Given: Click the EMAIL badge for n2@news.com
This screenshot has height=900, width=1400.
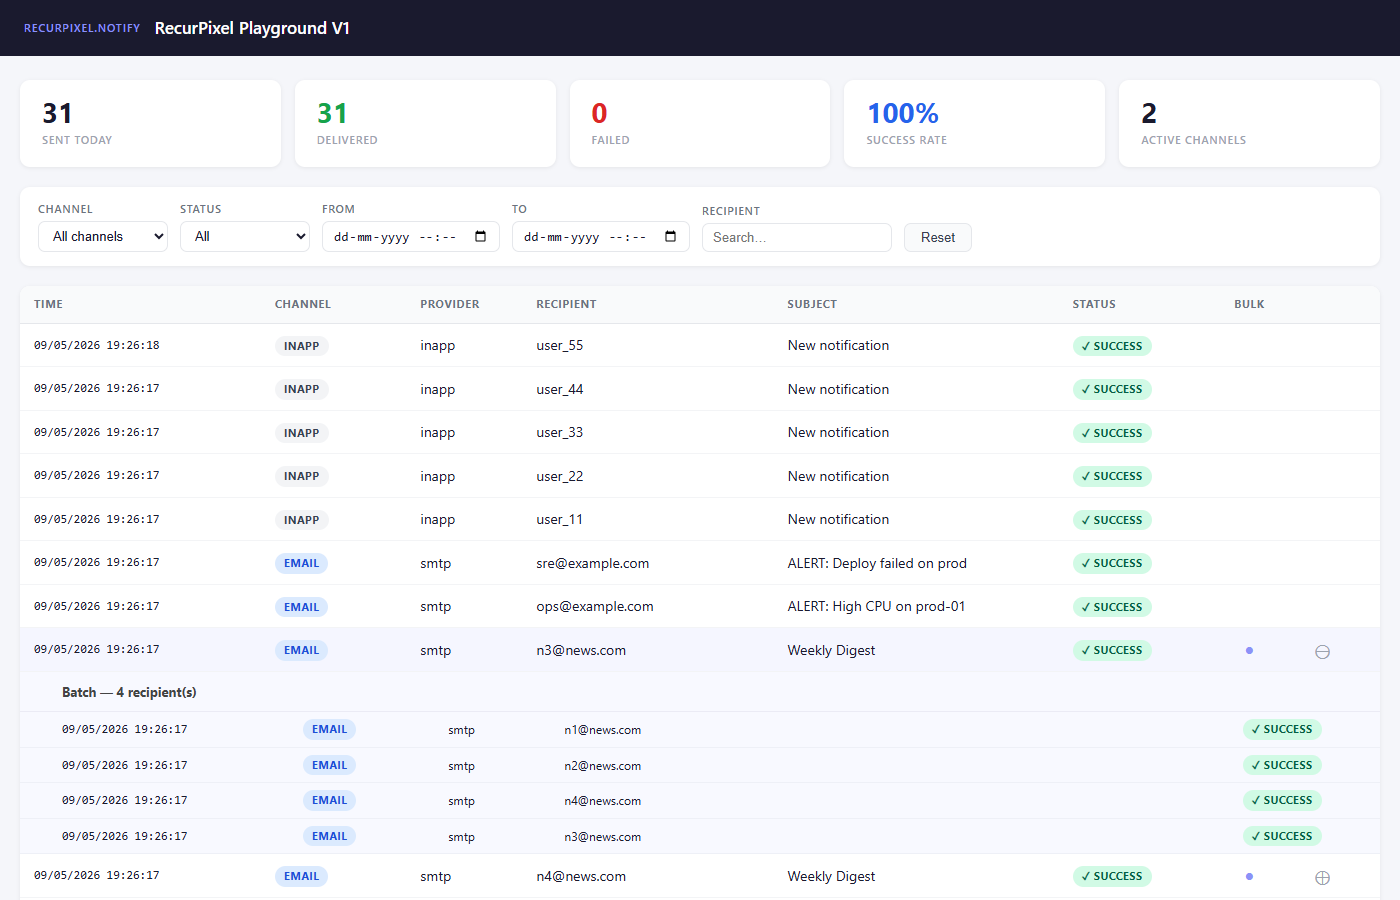Looking at the screenshot, I should pos(330,766).
